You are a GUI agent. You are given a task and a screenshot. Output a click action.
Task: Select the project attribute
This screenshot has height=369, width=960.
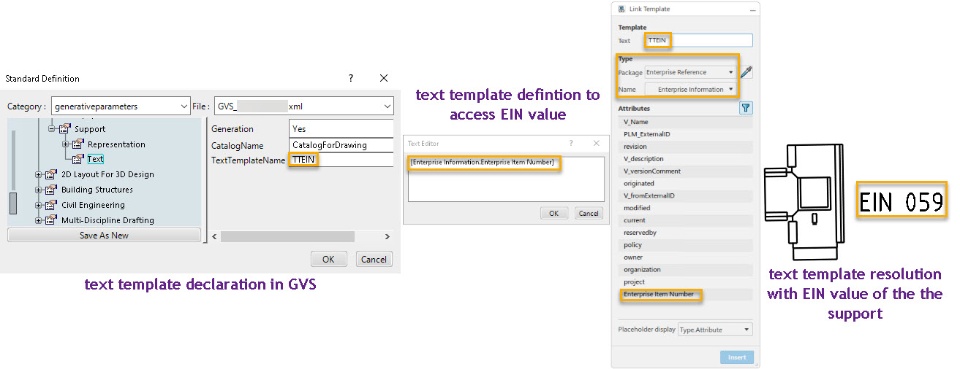[x=686, y=282]
